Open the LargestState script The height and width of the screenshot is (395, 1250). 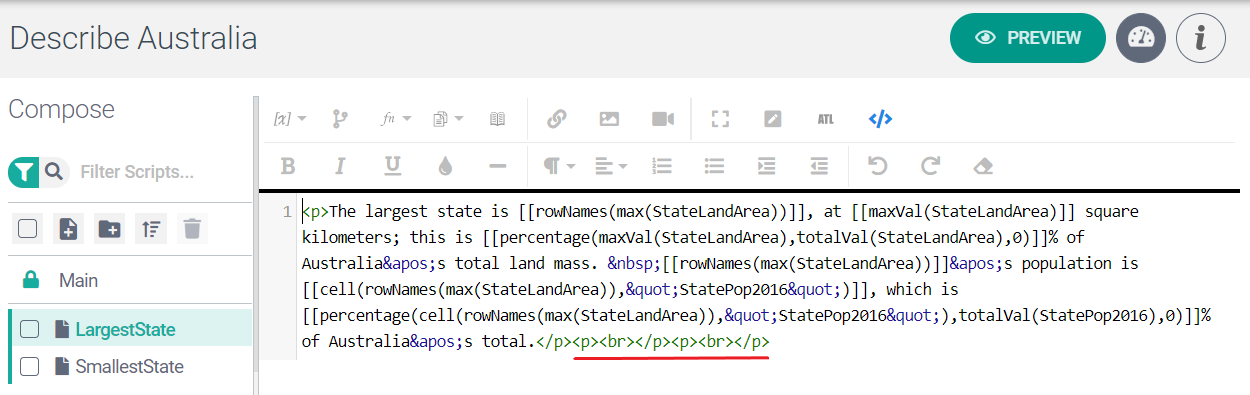click(125, 329)
